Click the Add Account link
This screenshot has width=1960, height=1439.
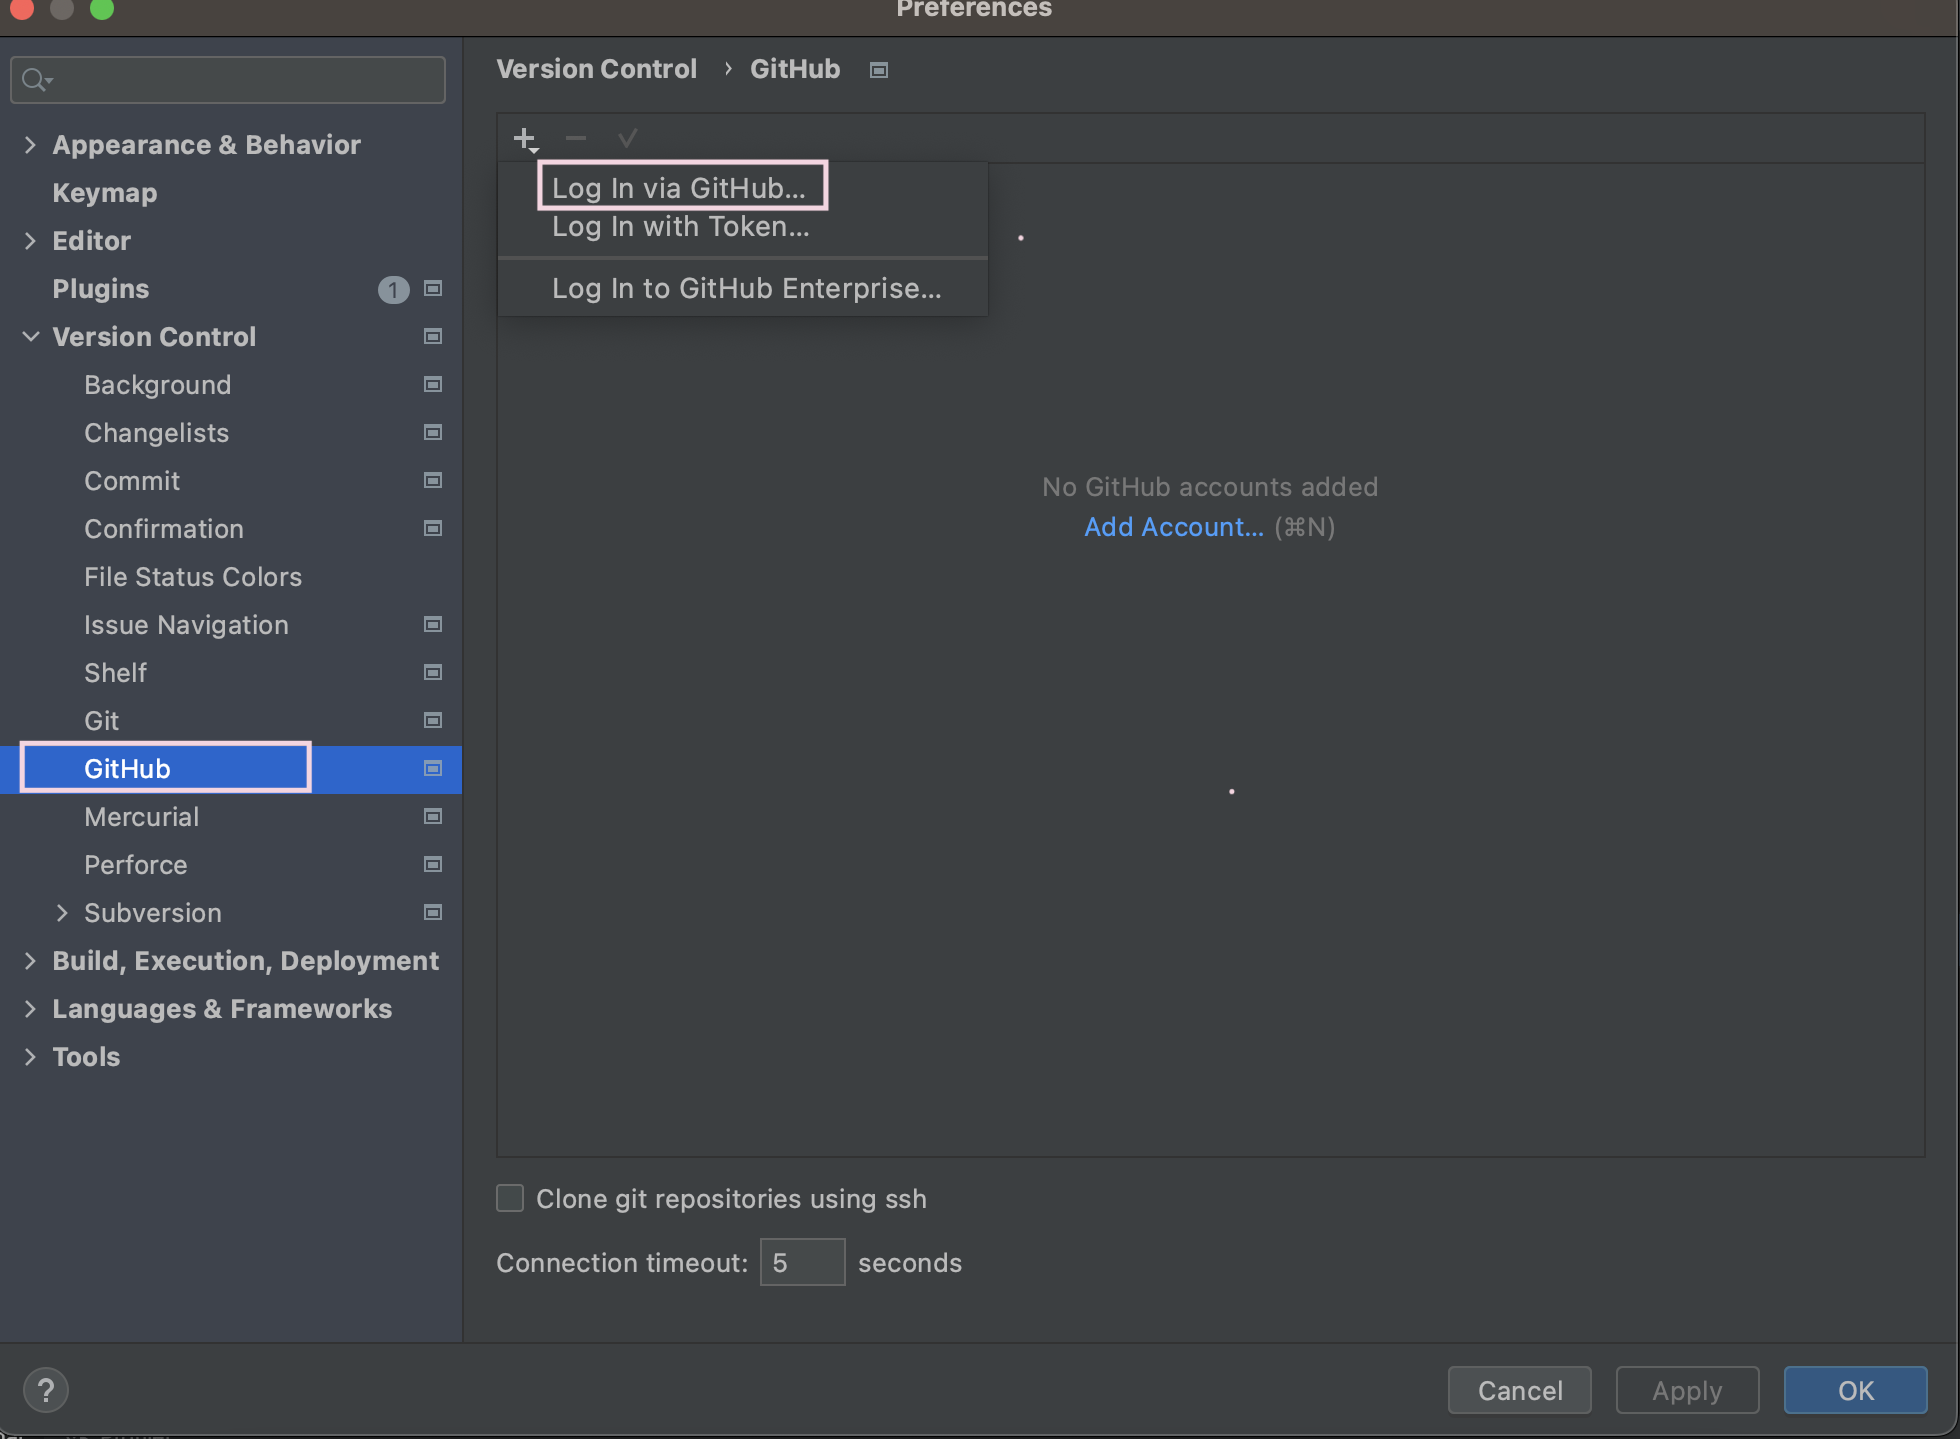(1174, 527)
